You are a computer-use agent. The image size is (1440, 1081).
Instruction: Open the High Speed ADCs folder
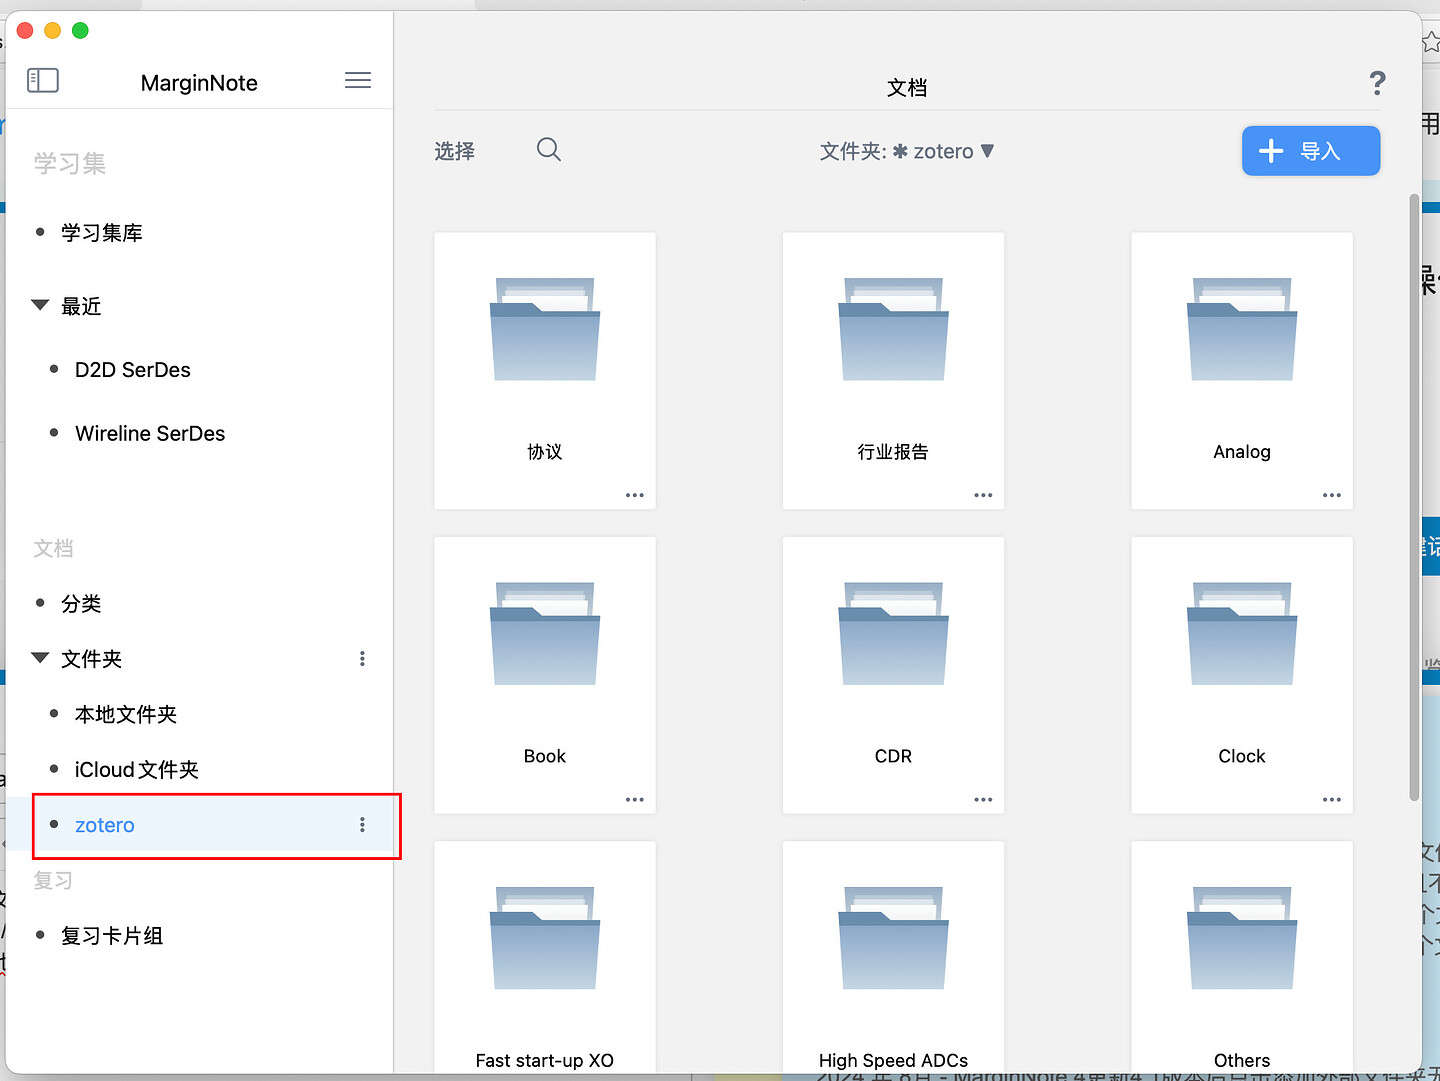(x=893, y=957)
